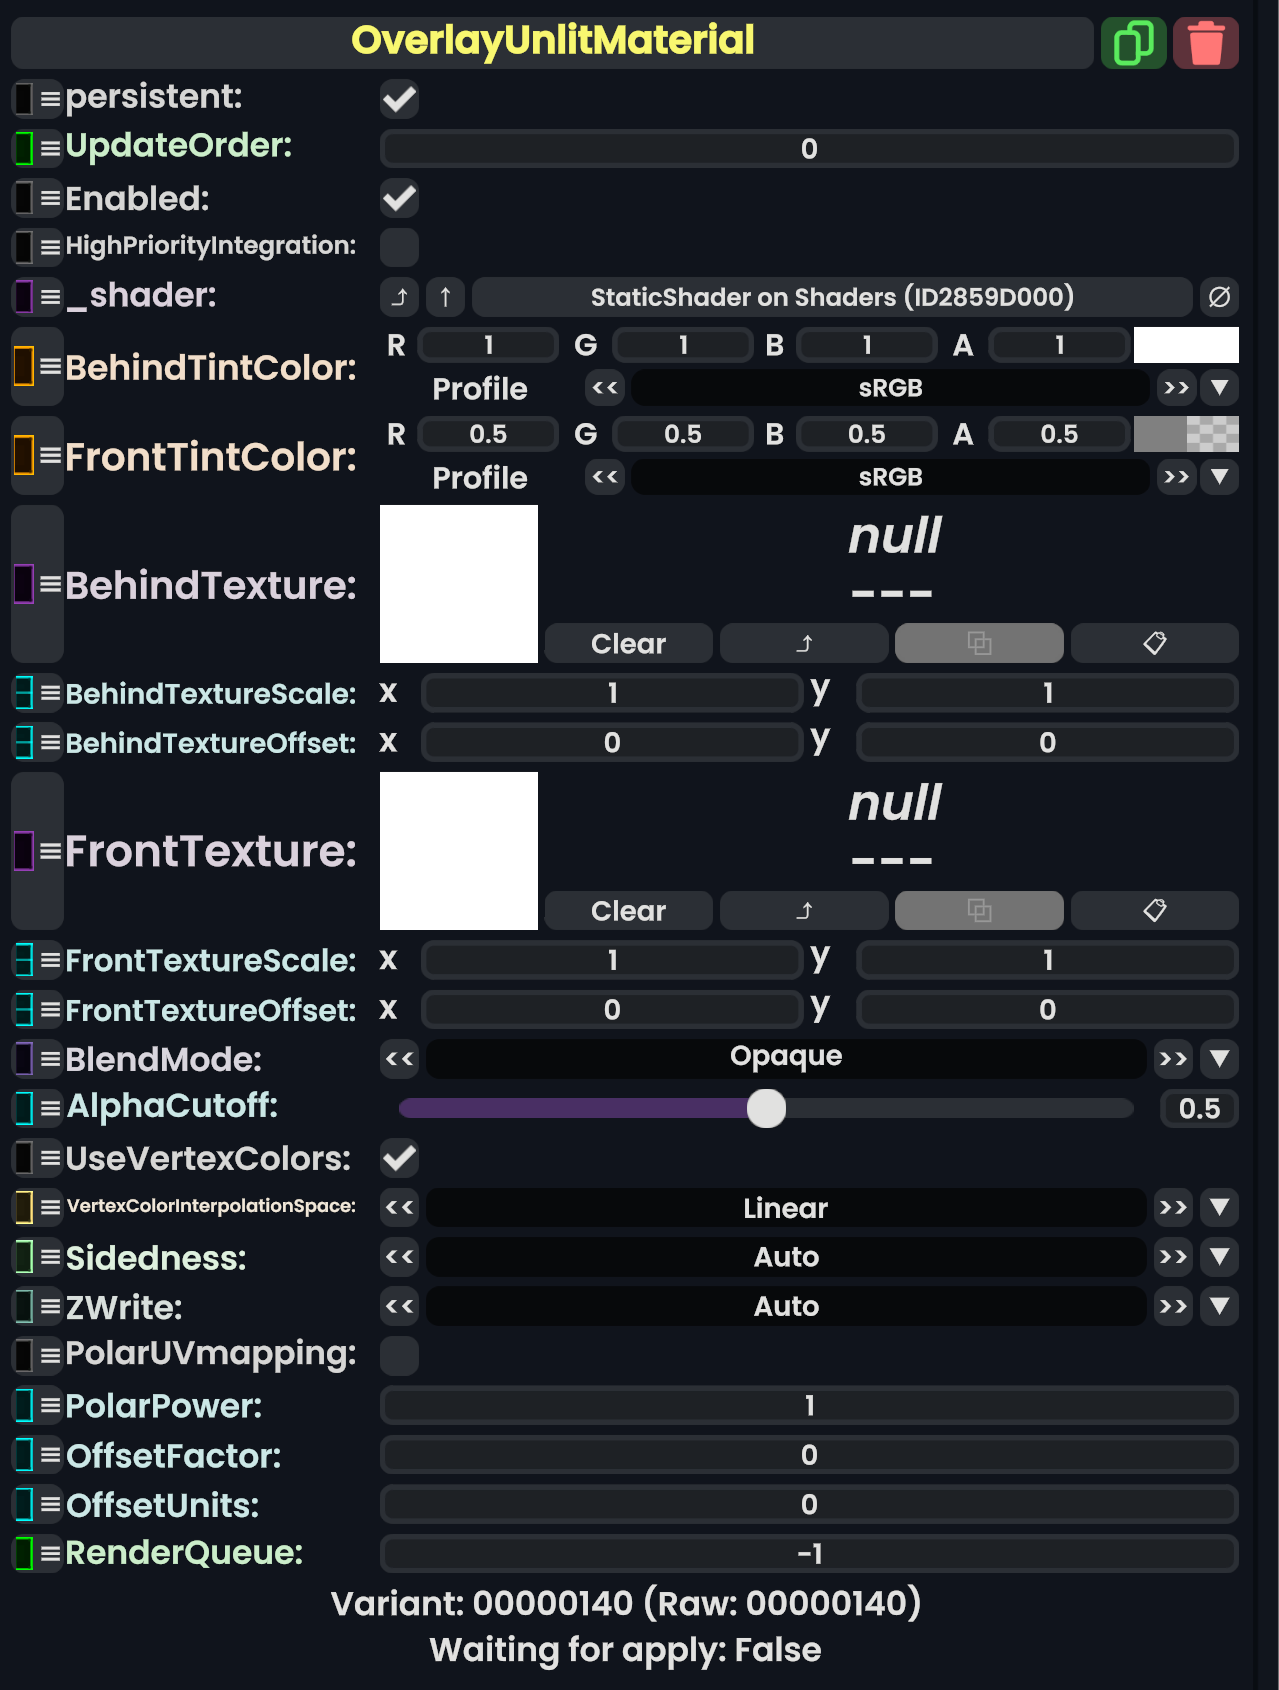Step VertexColorInterpolationSpace to the previous value
The image size is (1279, 1690).
point(399,1207)
